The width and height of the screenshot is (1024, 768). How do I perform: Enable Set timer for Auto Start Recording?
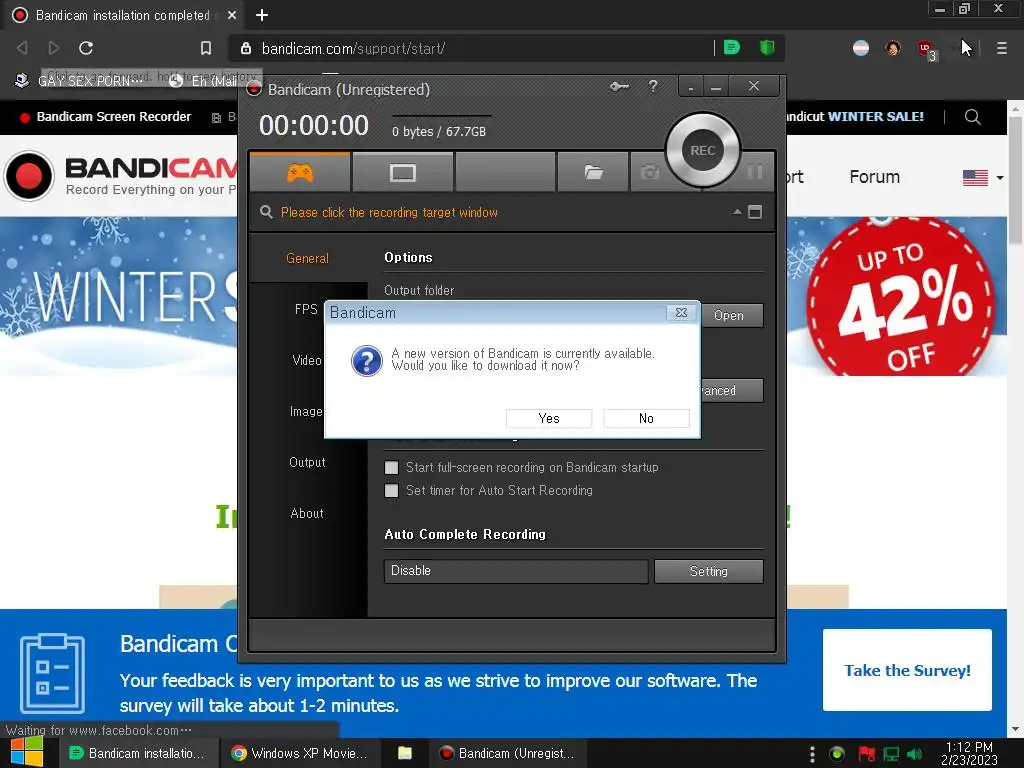[391, 490]
